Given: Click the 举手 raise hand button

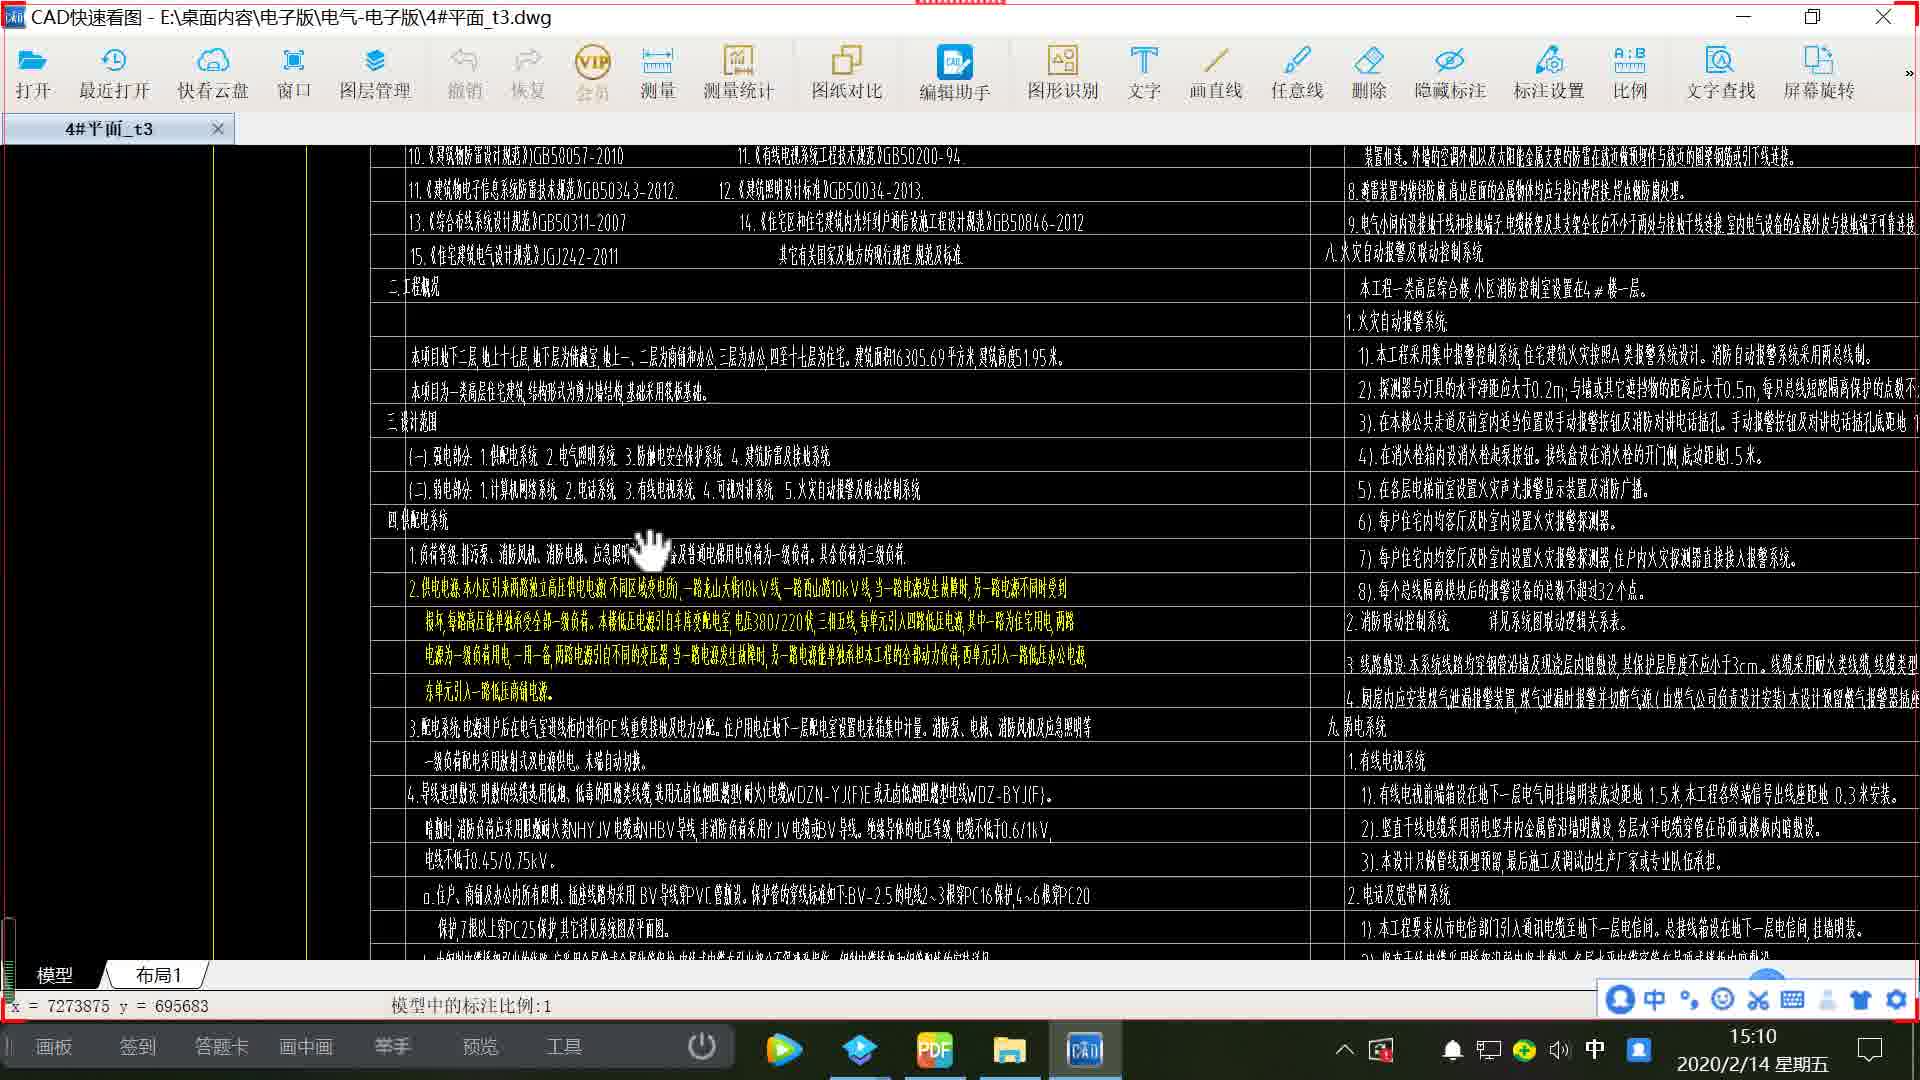Looking at the screenshot, I should coord(392,1046).
